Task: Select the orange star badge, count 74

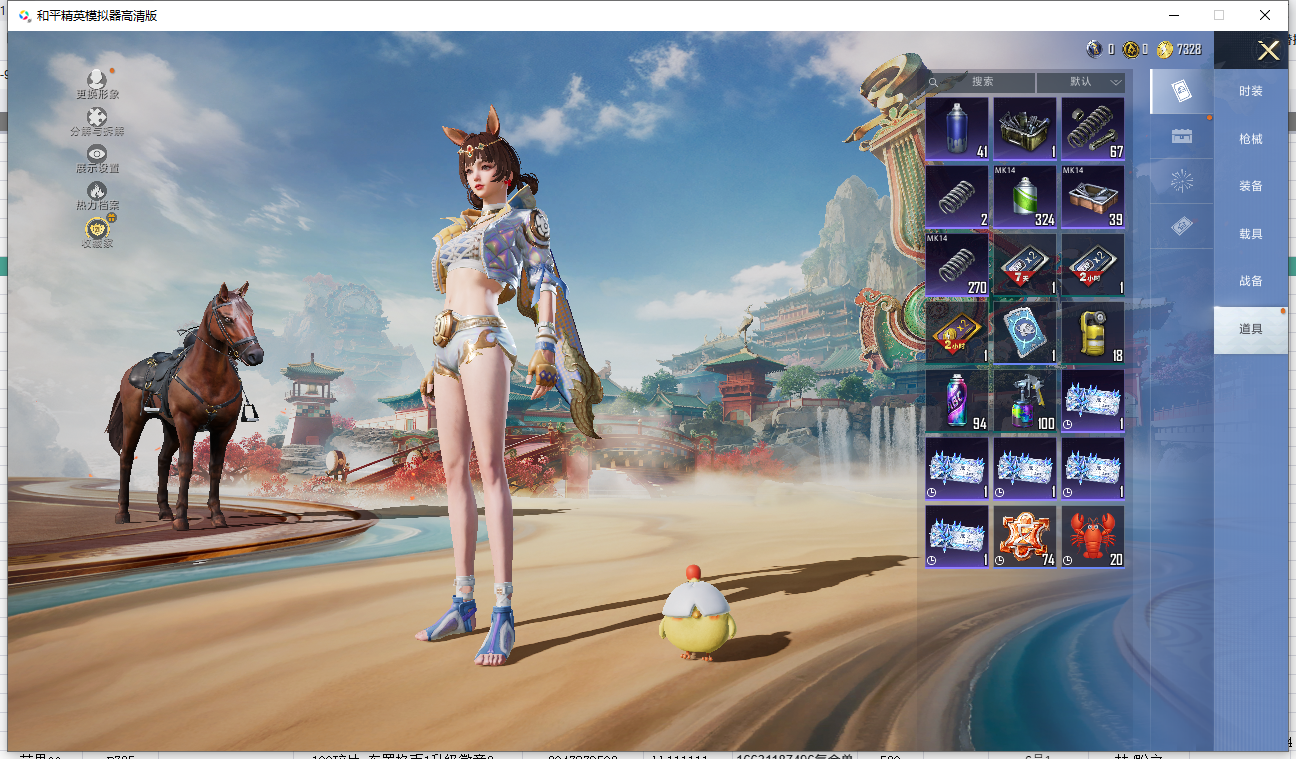Action: point(1025,536)
